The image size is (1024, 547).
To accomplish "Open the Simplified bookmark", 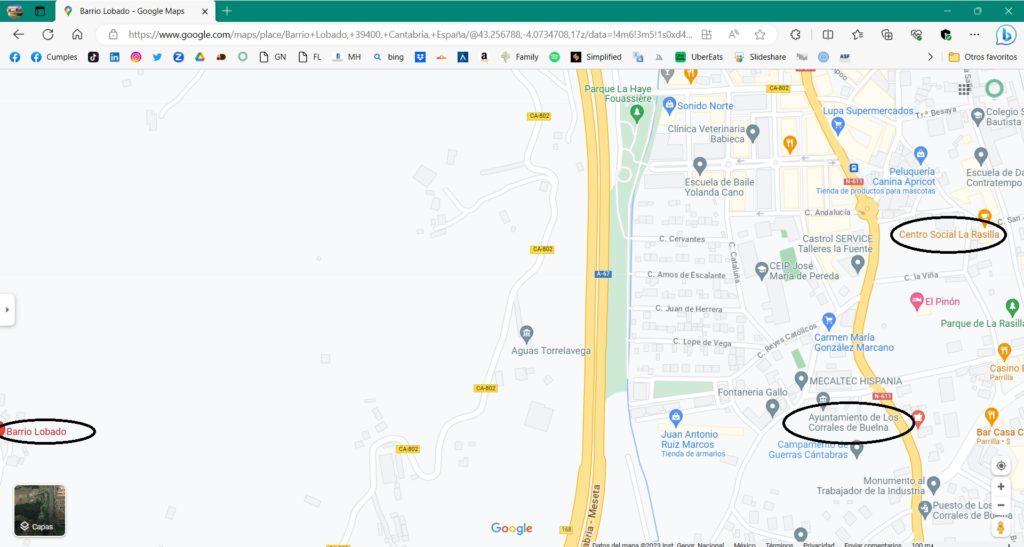I will coord(596,57).
